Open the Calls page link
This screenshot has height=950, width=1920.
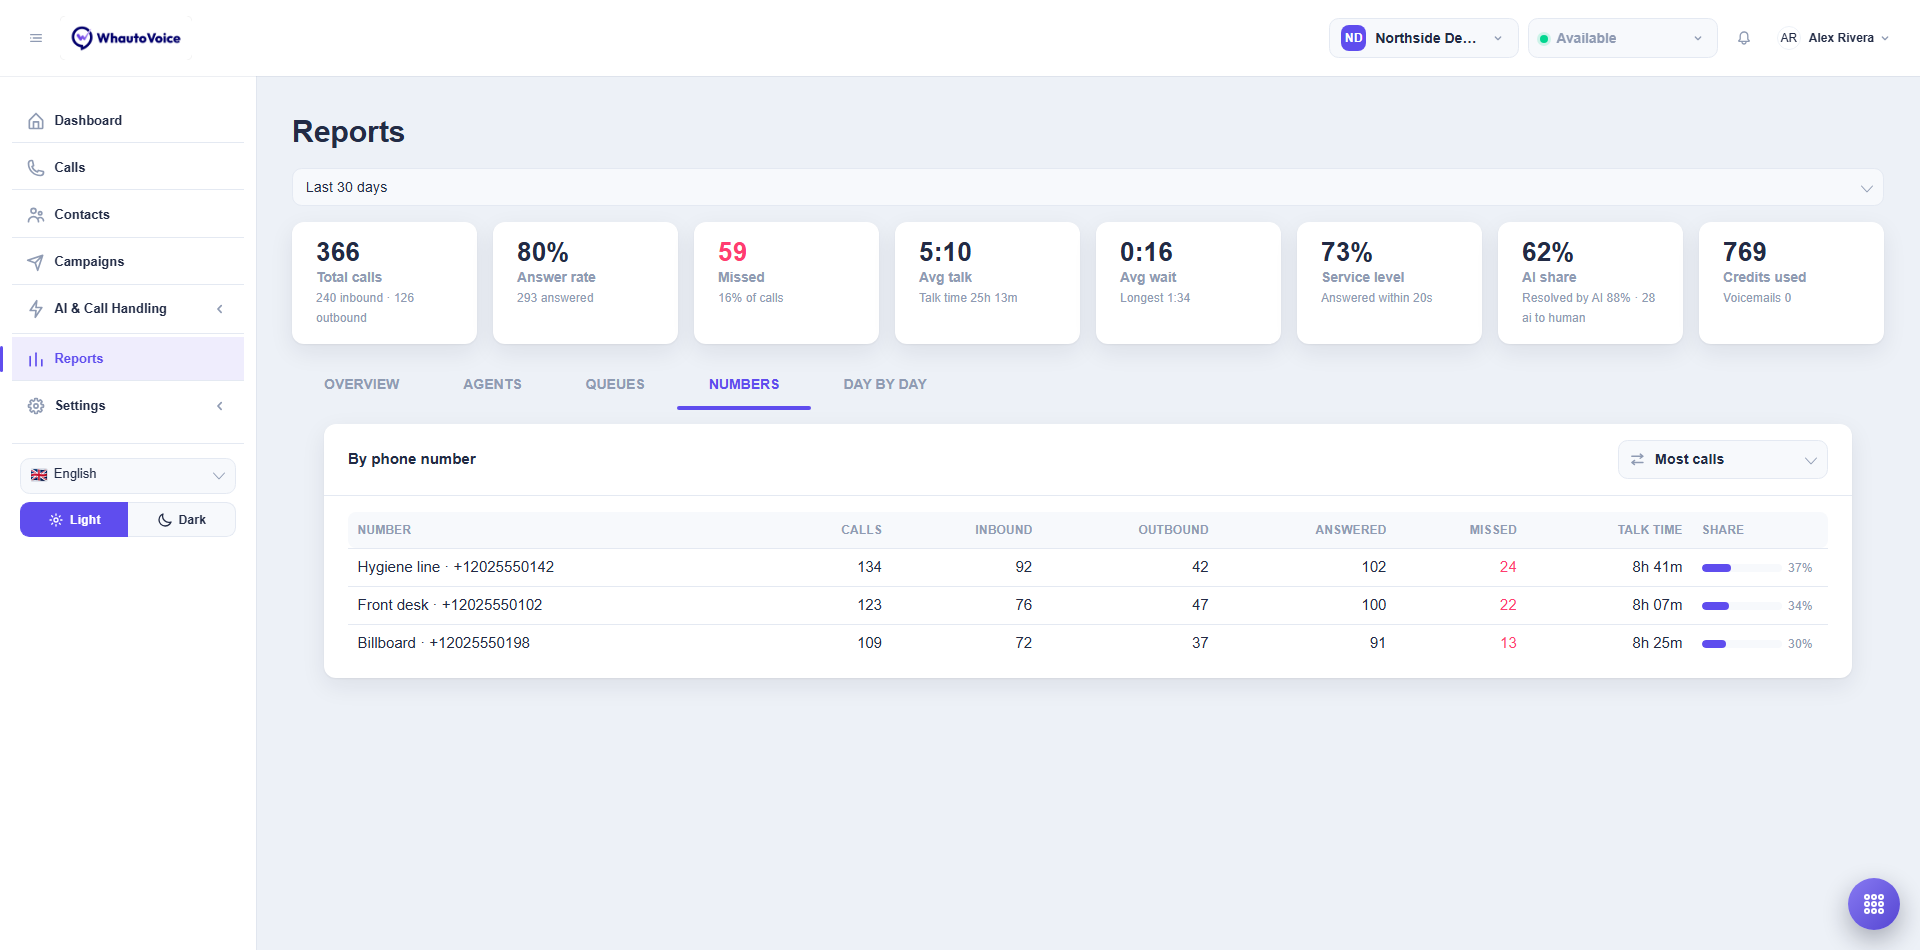tap(128, 168)
